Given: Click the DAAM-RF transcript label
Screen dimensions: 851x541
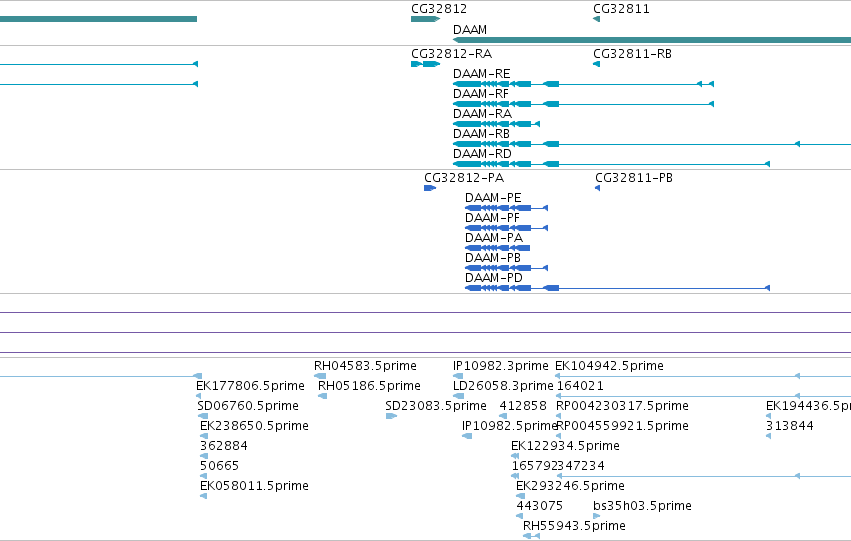Looking at the screenshot, I should [481, 94].
